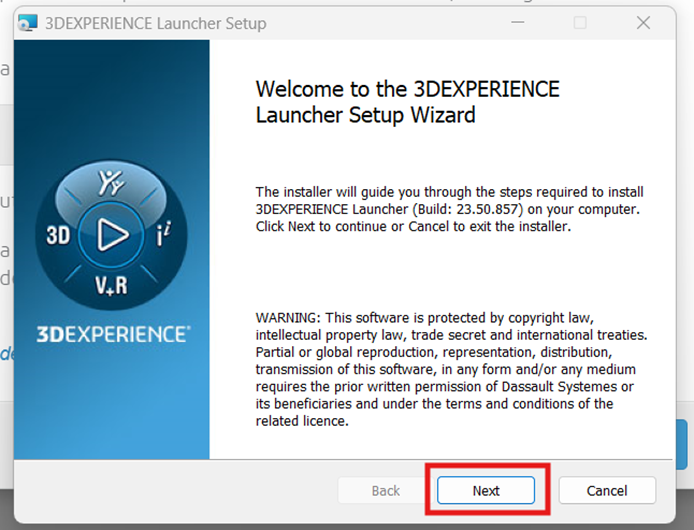Close the 3DEXPERIENCE Launcher Setup window
This screenshot has height=530, width=694.
643,23
